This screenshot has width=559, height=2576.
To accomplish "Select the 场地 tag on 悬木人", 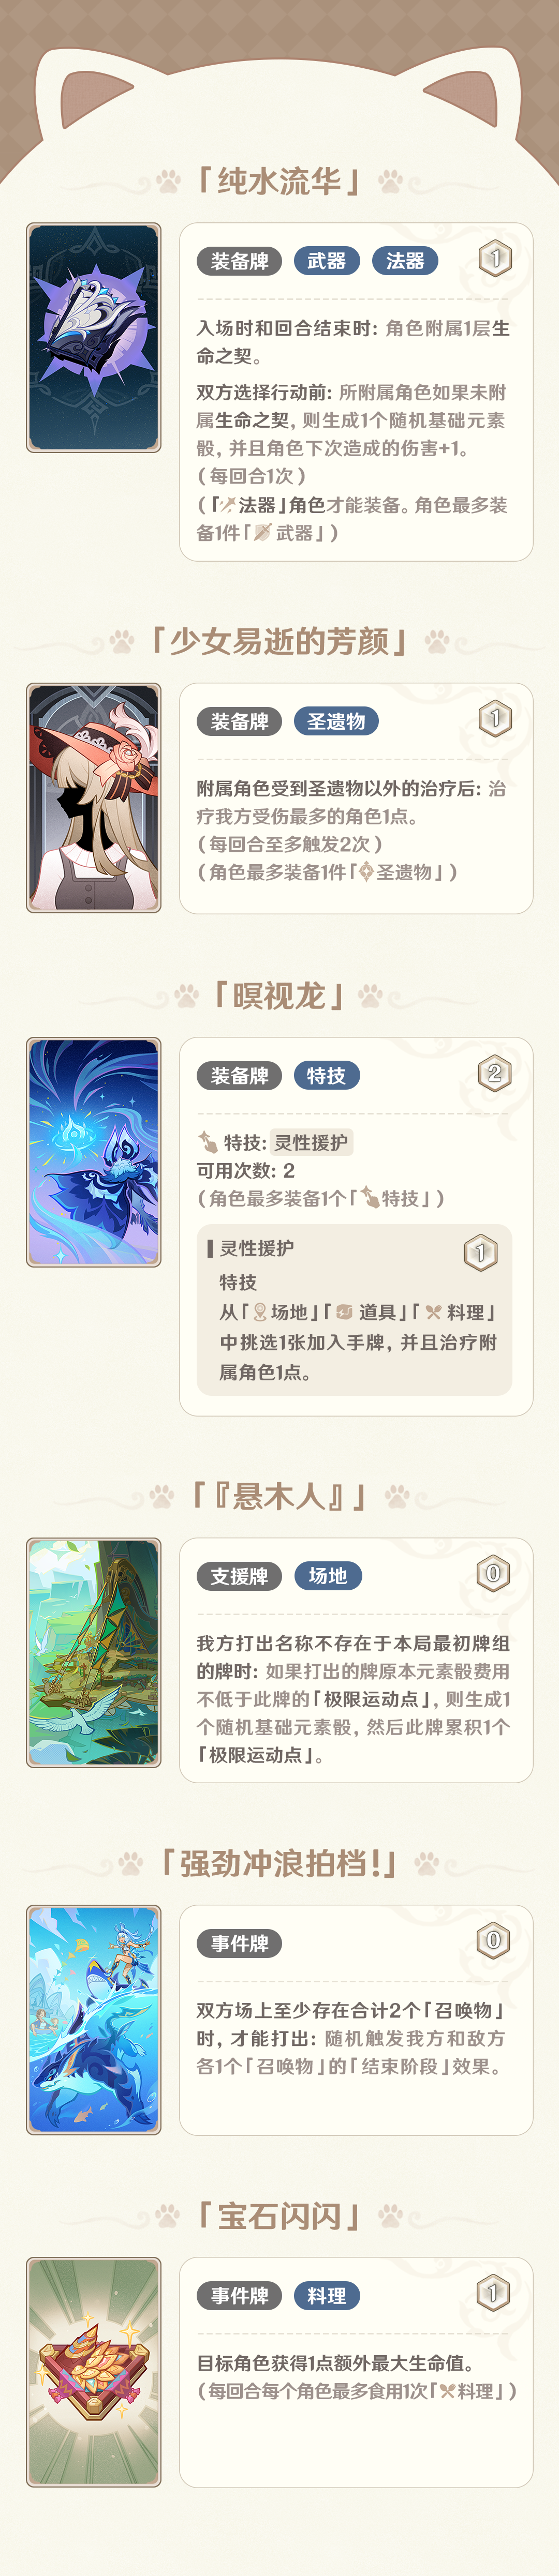I will coord(327,1575).
